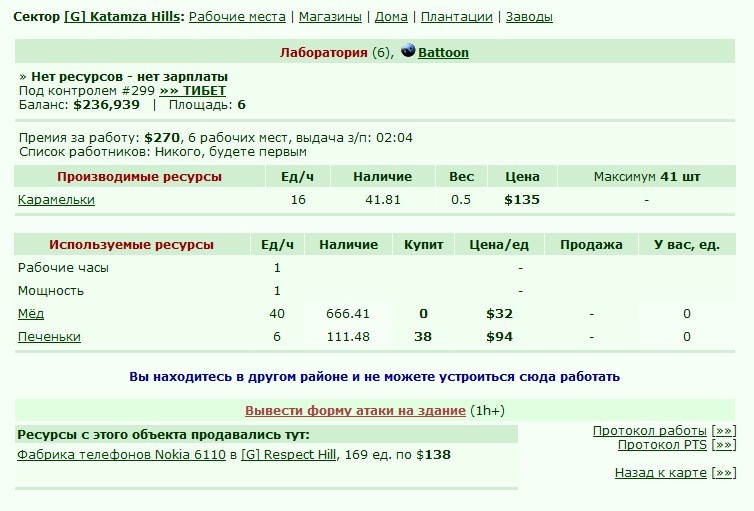Open the »» ТИБЕТ syndicate link

click(192, 90)
